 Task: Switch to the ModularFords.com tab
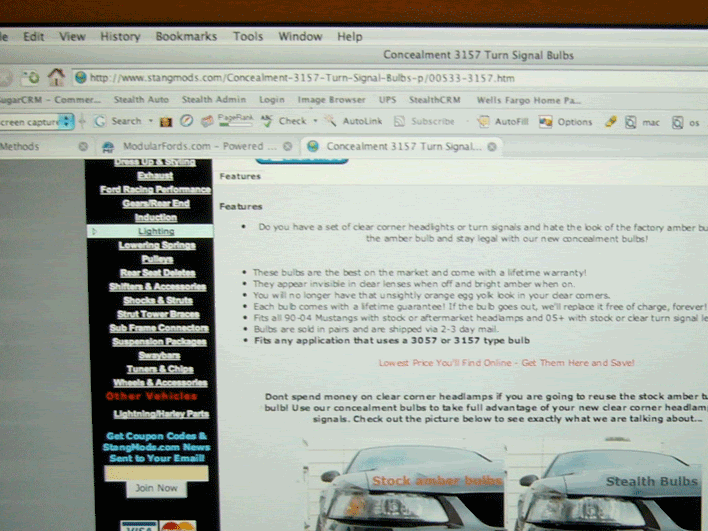click(x=196, y=146)
